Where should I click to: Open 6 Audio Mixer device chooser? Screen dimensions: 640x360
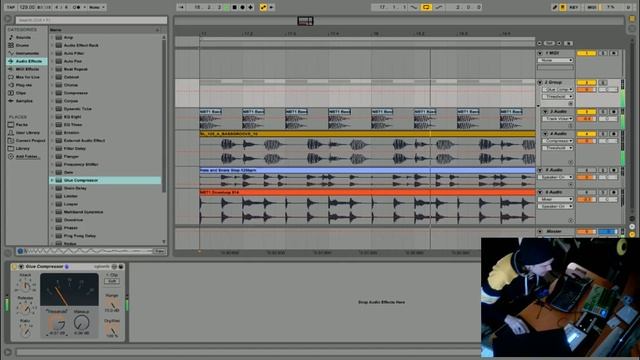click(555, 199)
